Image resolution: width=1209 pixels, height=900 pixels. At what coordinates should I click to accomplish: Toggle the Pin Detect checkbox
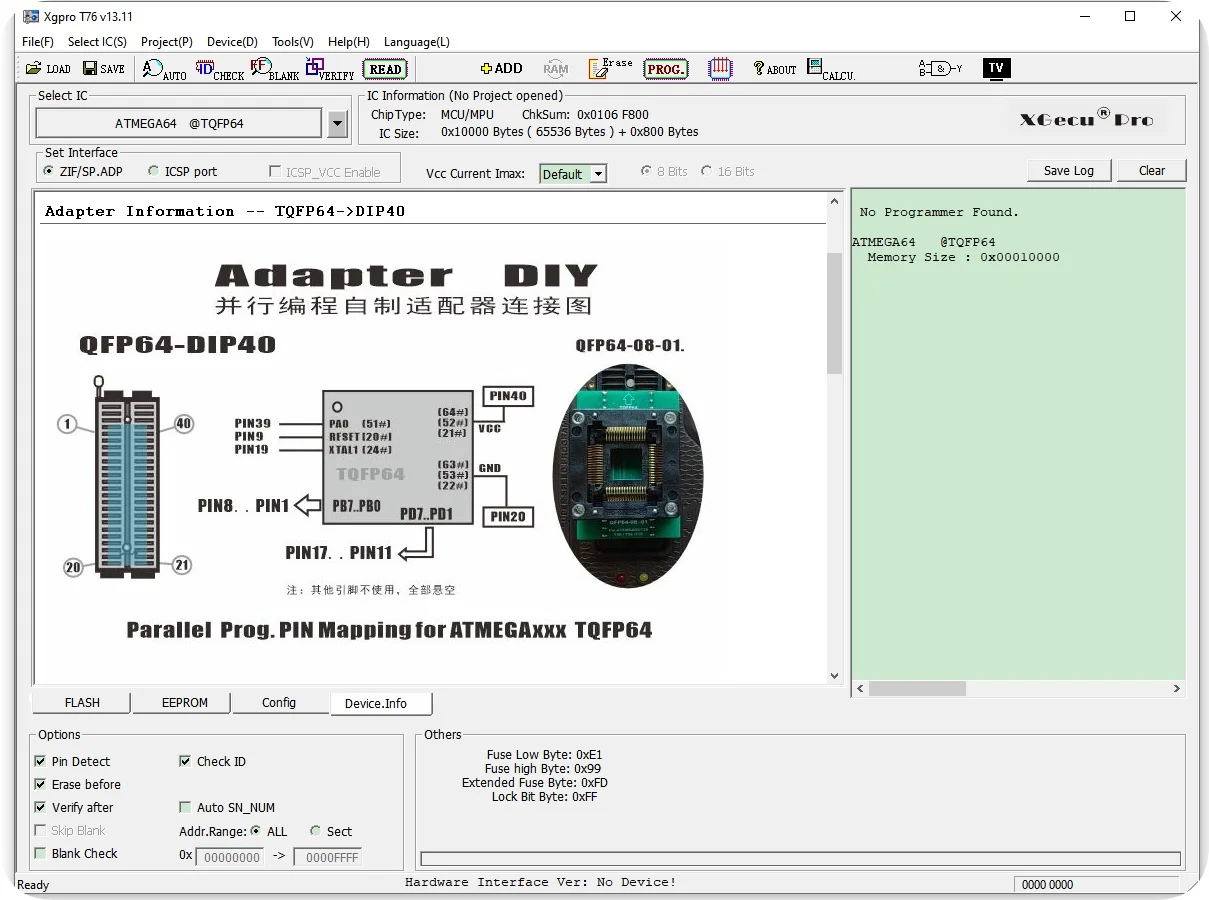tap(41, 761)
